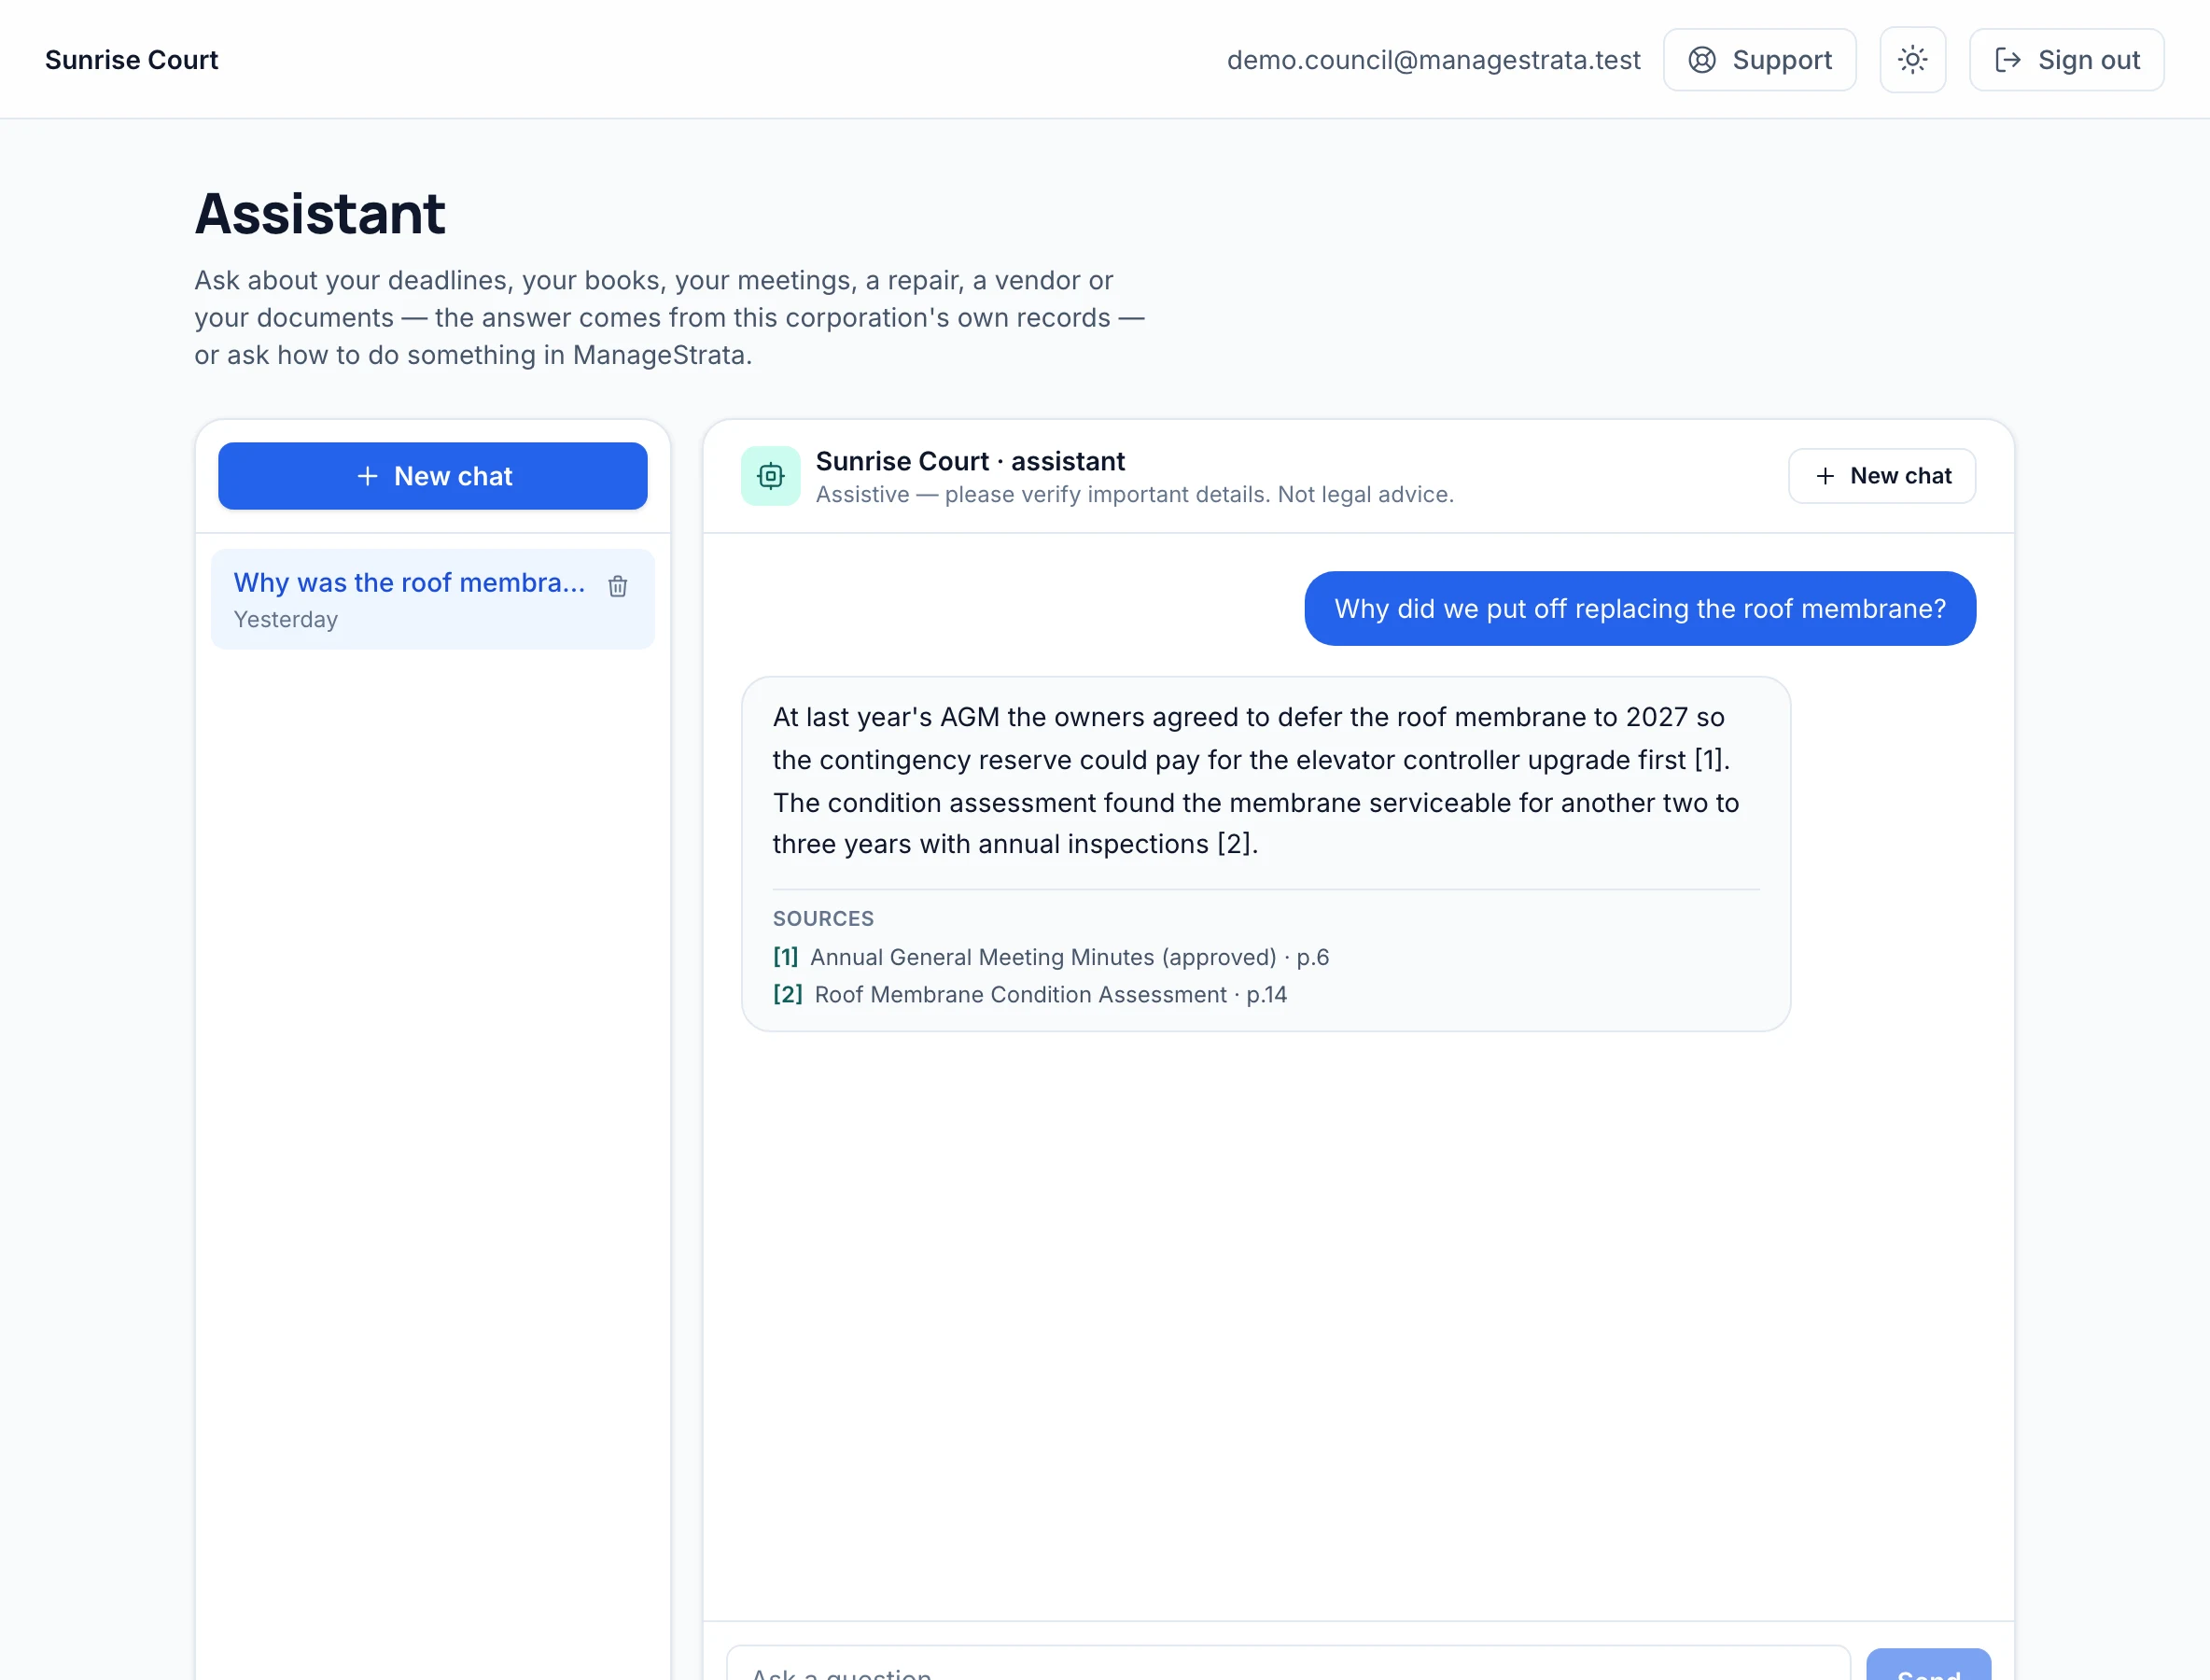Viewport: 2210px width, 1680px height.
Task: Click the Send button
Action: [x=1928, y=1666]
